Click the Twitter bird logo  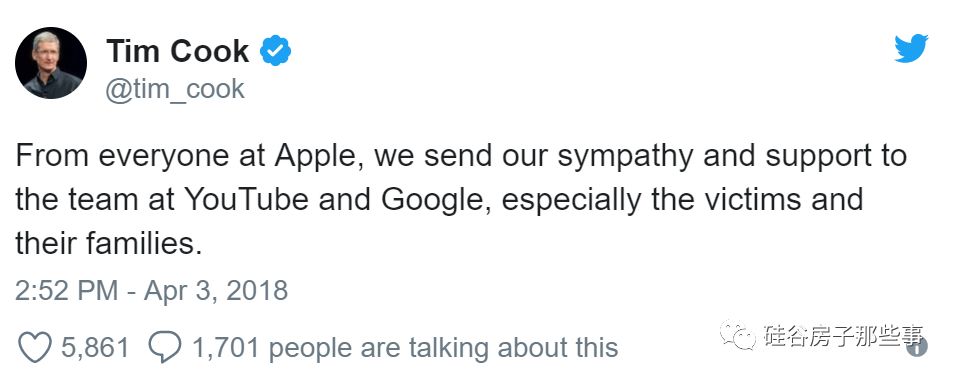[x=911, y=49]
